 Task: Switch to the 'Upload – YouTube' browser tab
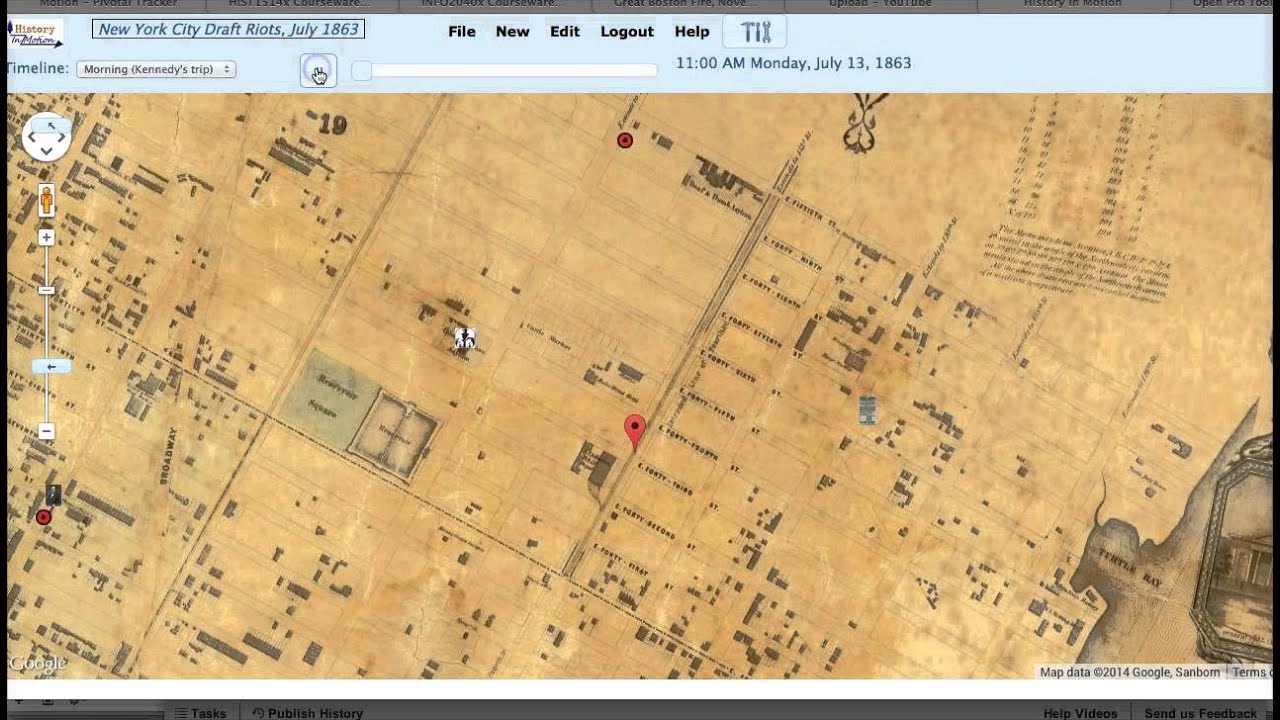pyautogui.click(x=880, y=5)
